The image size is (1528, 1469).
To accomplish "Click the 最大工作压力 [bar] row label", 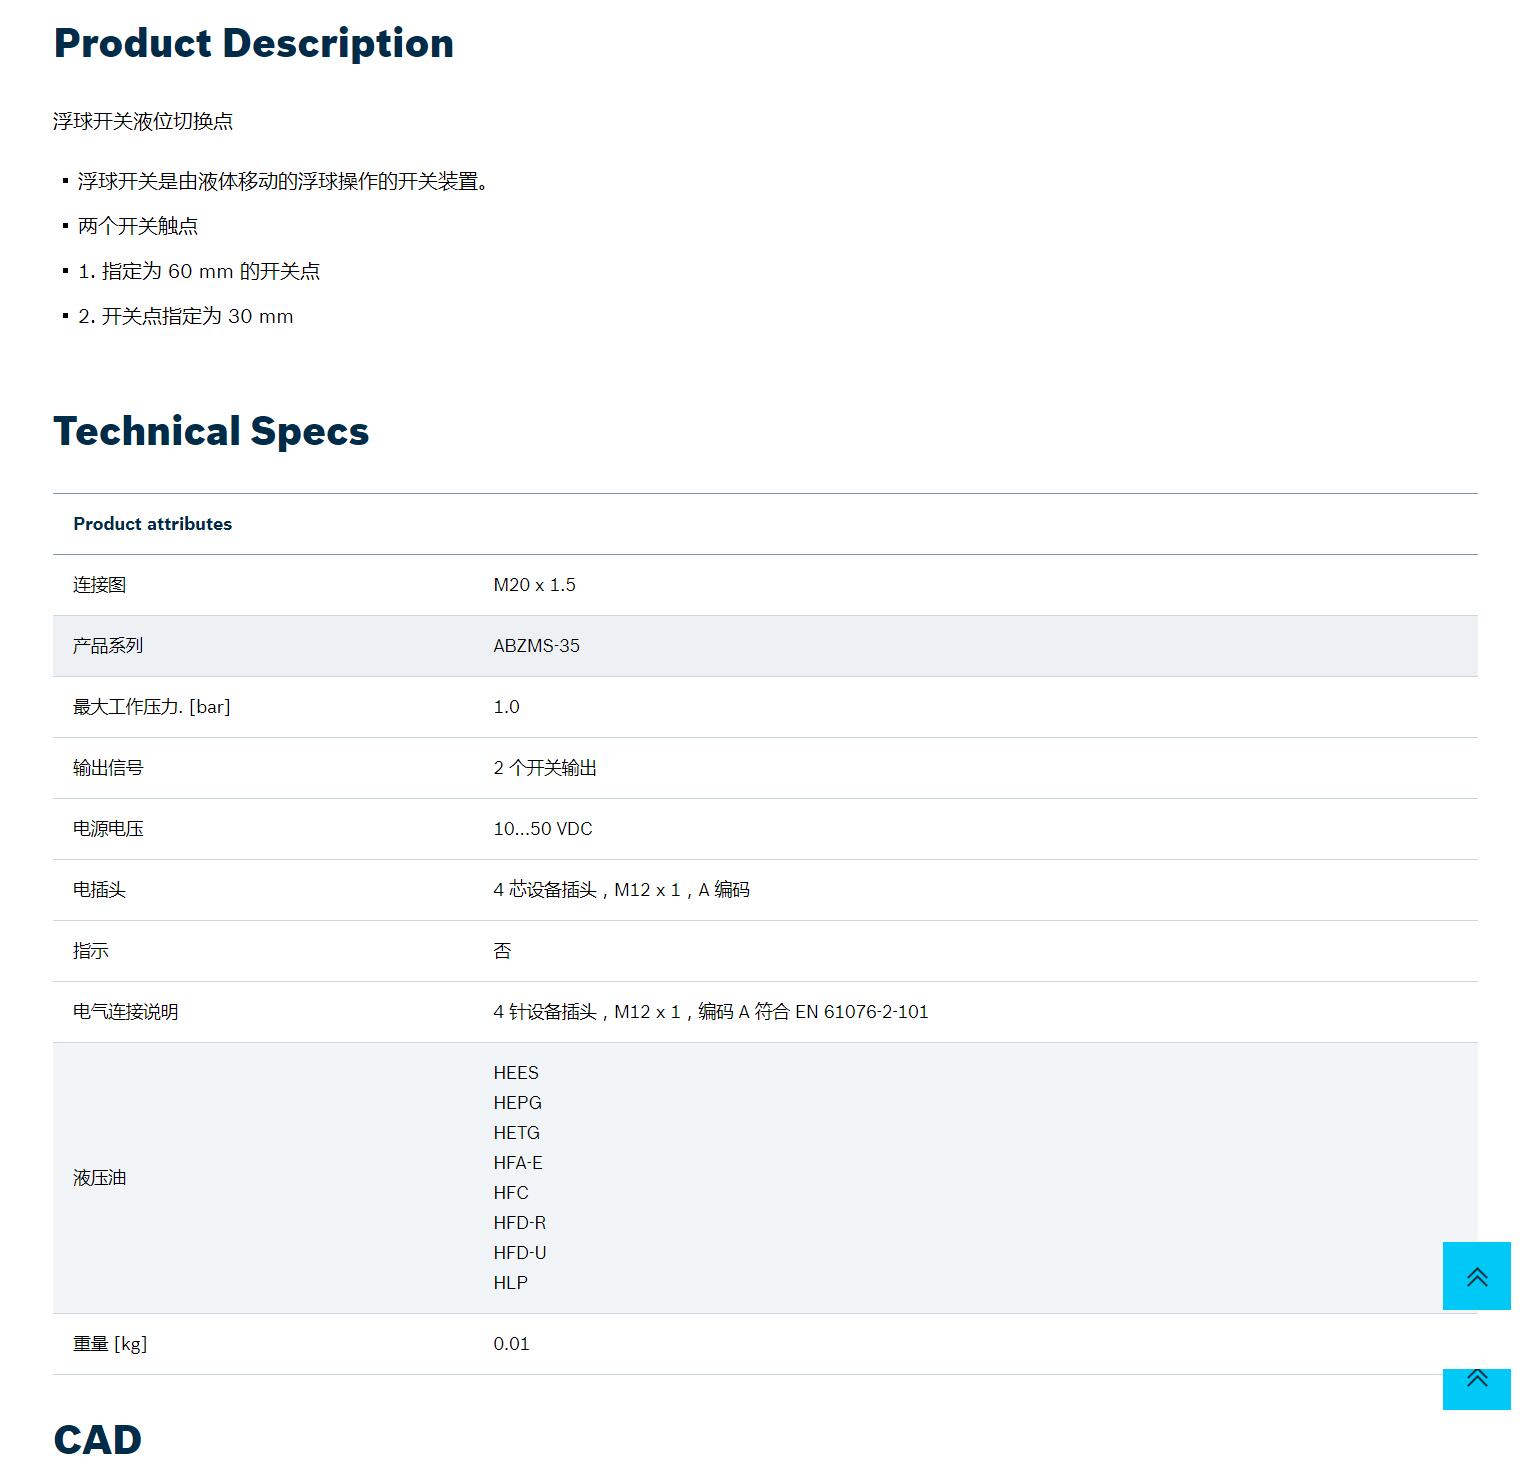I will [x=151, y=707].
